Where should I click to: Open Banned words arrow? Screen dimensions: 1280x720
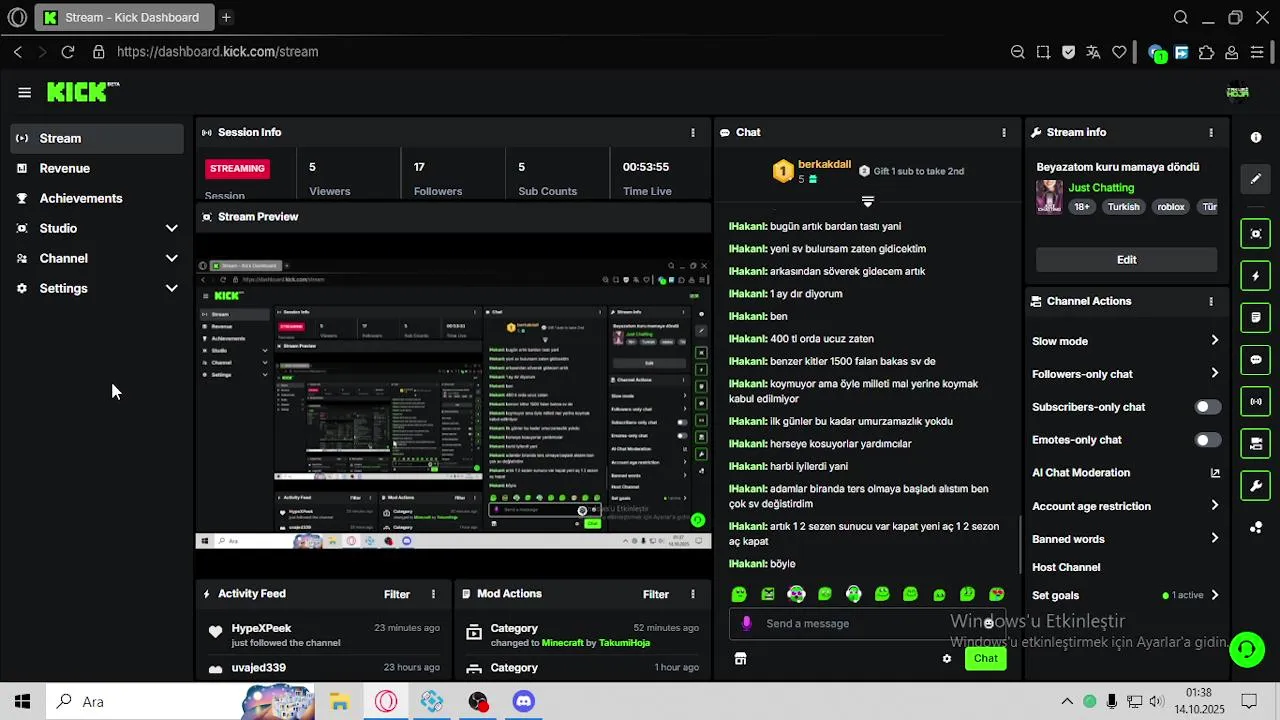pos(1215,539)
